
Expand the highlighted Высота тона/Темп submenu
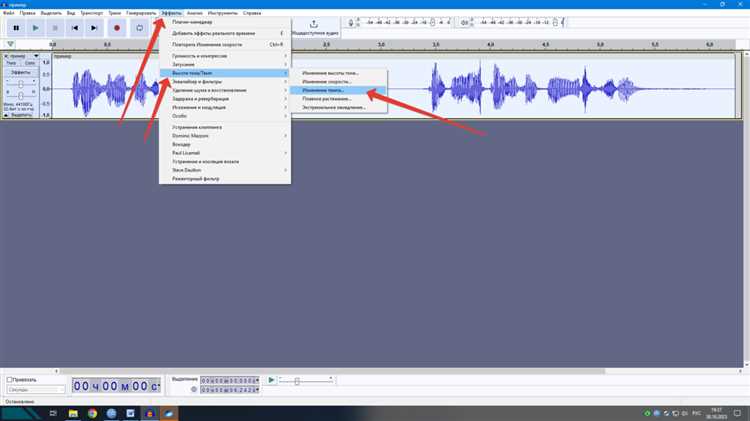tap(225, 73)
